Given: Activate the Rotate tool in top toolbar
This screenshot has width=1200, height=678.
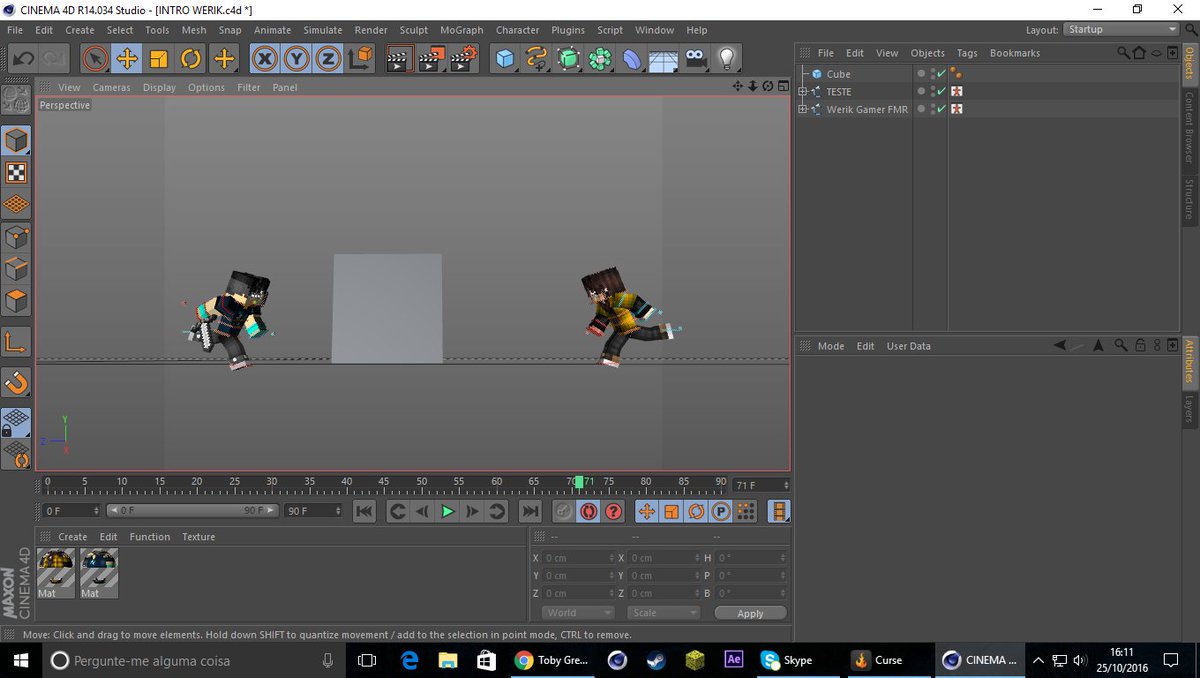Looking at the screenshot, I should 191,59.
